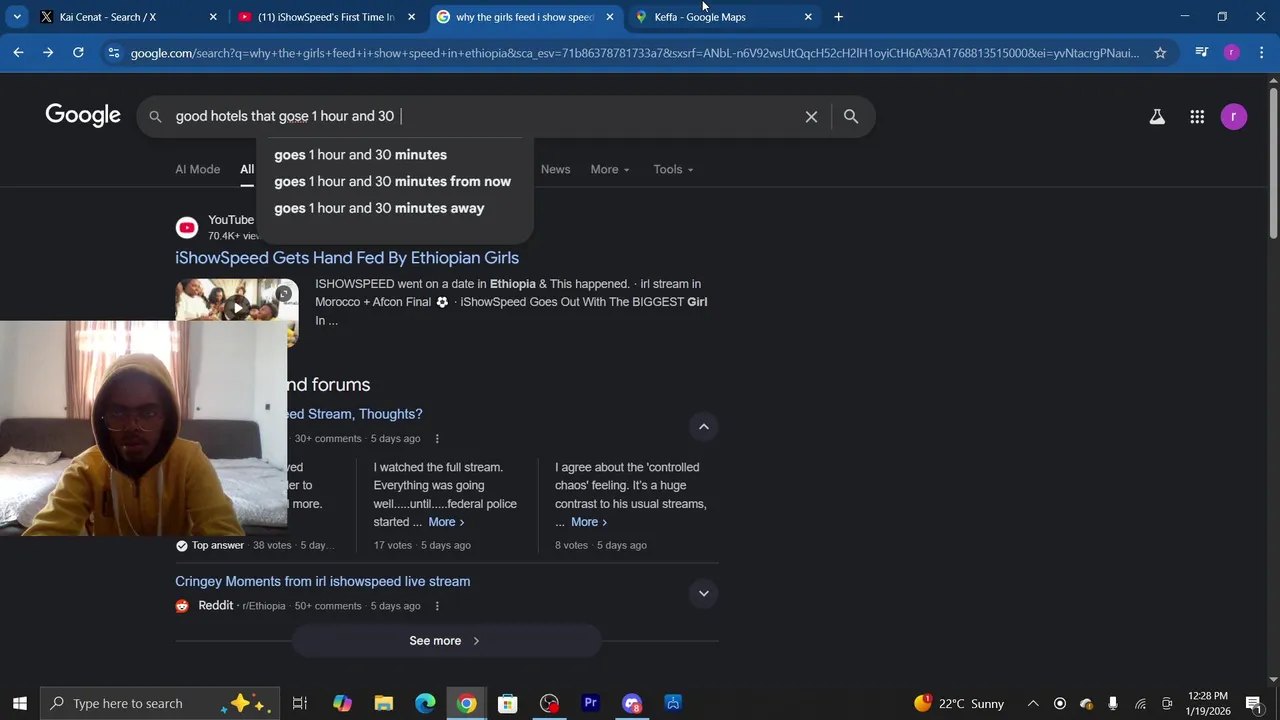The width and height of the screenshot is (1280, 720).
Task: Open the More search filters dropdown
Action: [609, 169]
